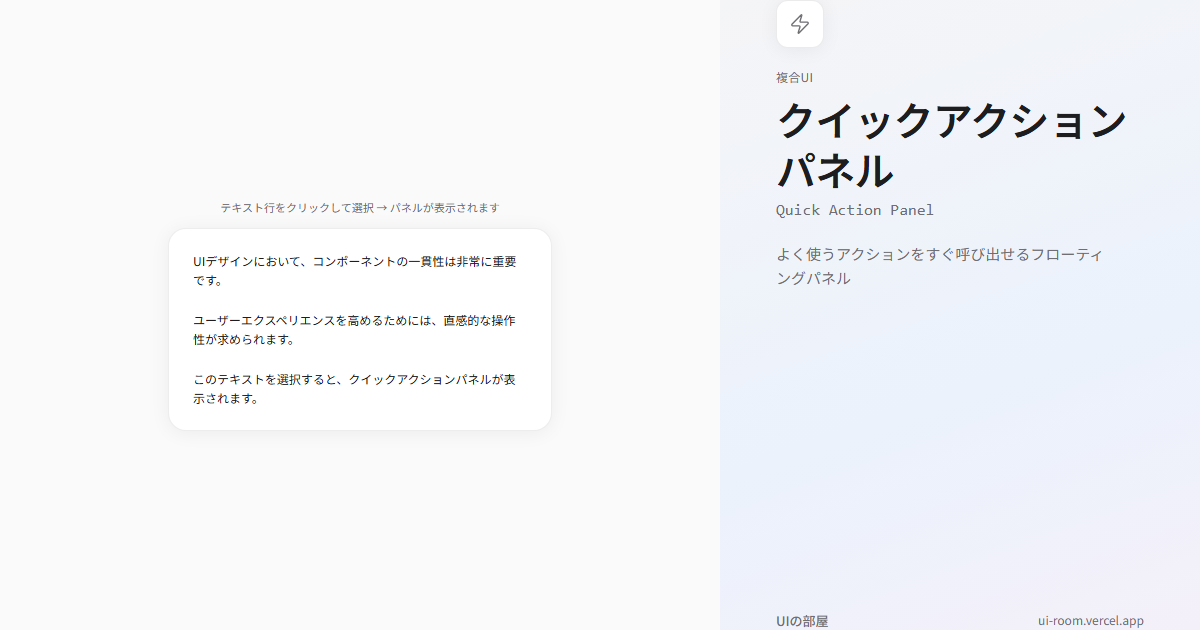This screenshot has width=1200, height=630.
Task: Select the line starting with UIデザインにおいて
Action: pyautogui.click(x=360, y=271)
